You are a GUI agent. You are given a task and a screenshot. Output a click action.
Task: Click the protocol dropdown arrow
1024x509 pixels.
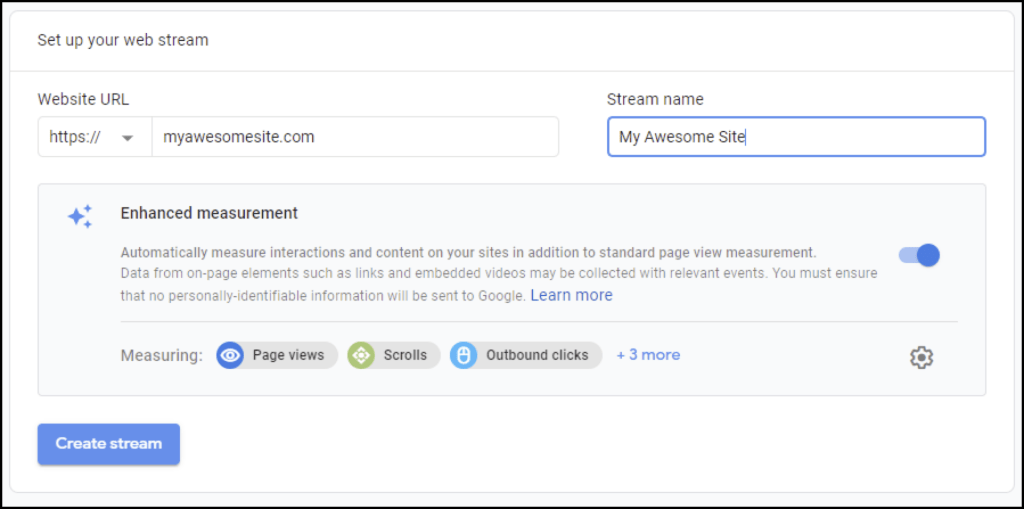pyautogui.click(x=127, y=138)
